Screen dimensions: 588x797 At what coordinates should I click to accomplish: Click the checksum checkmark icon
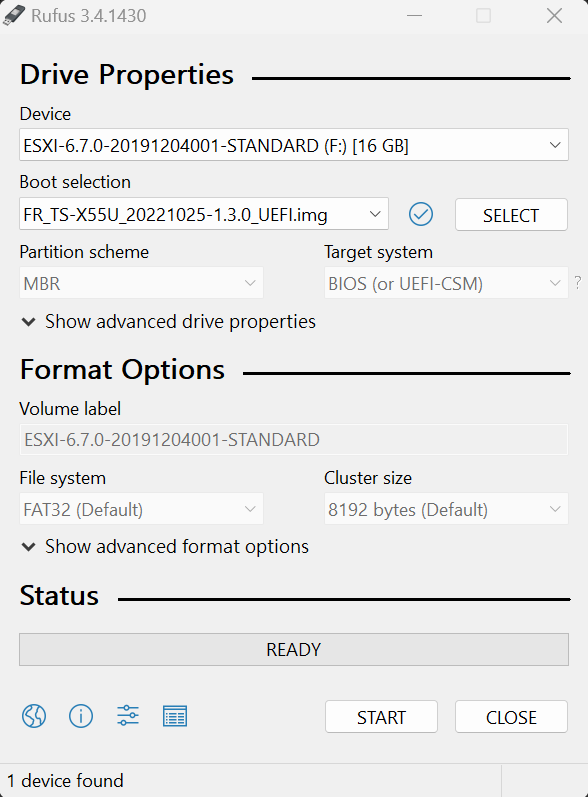(421, 214)
